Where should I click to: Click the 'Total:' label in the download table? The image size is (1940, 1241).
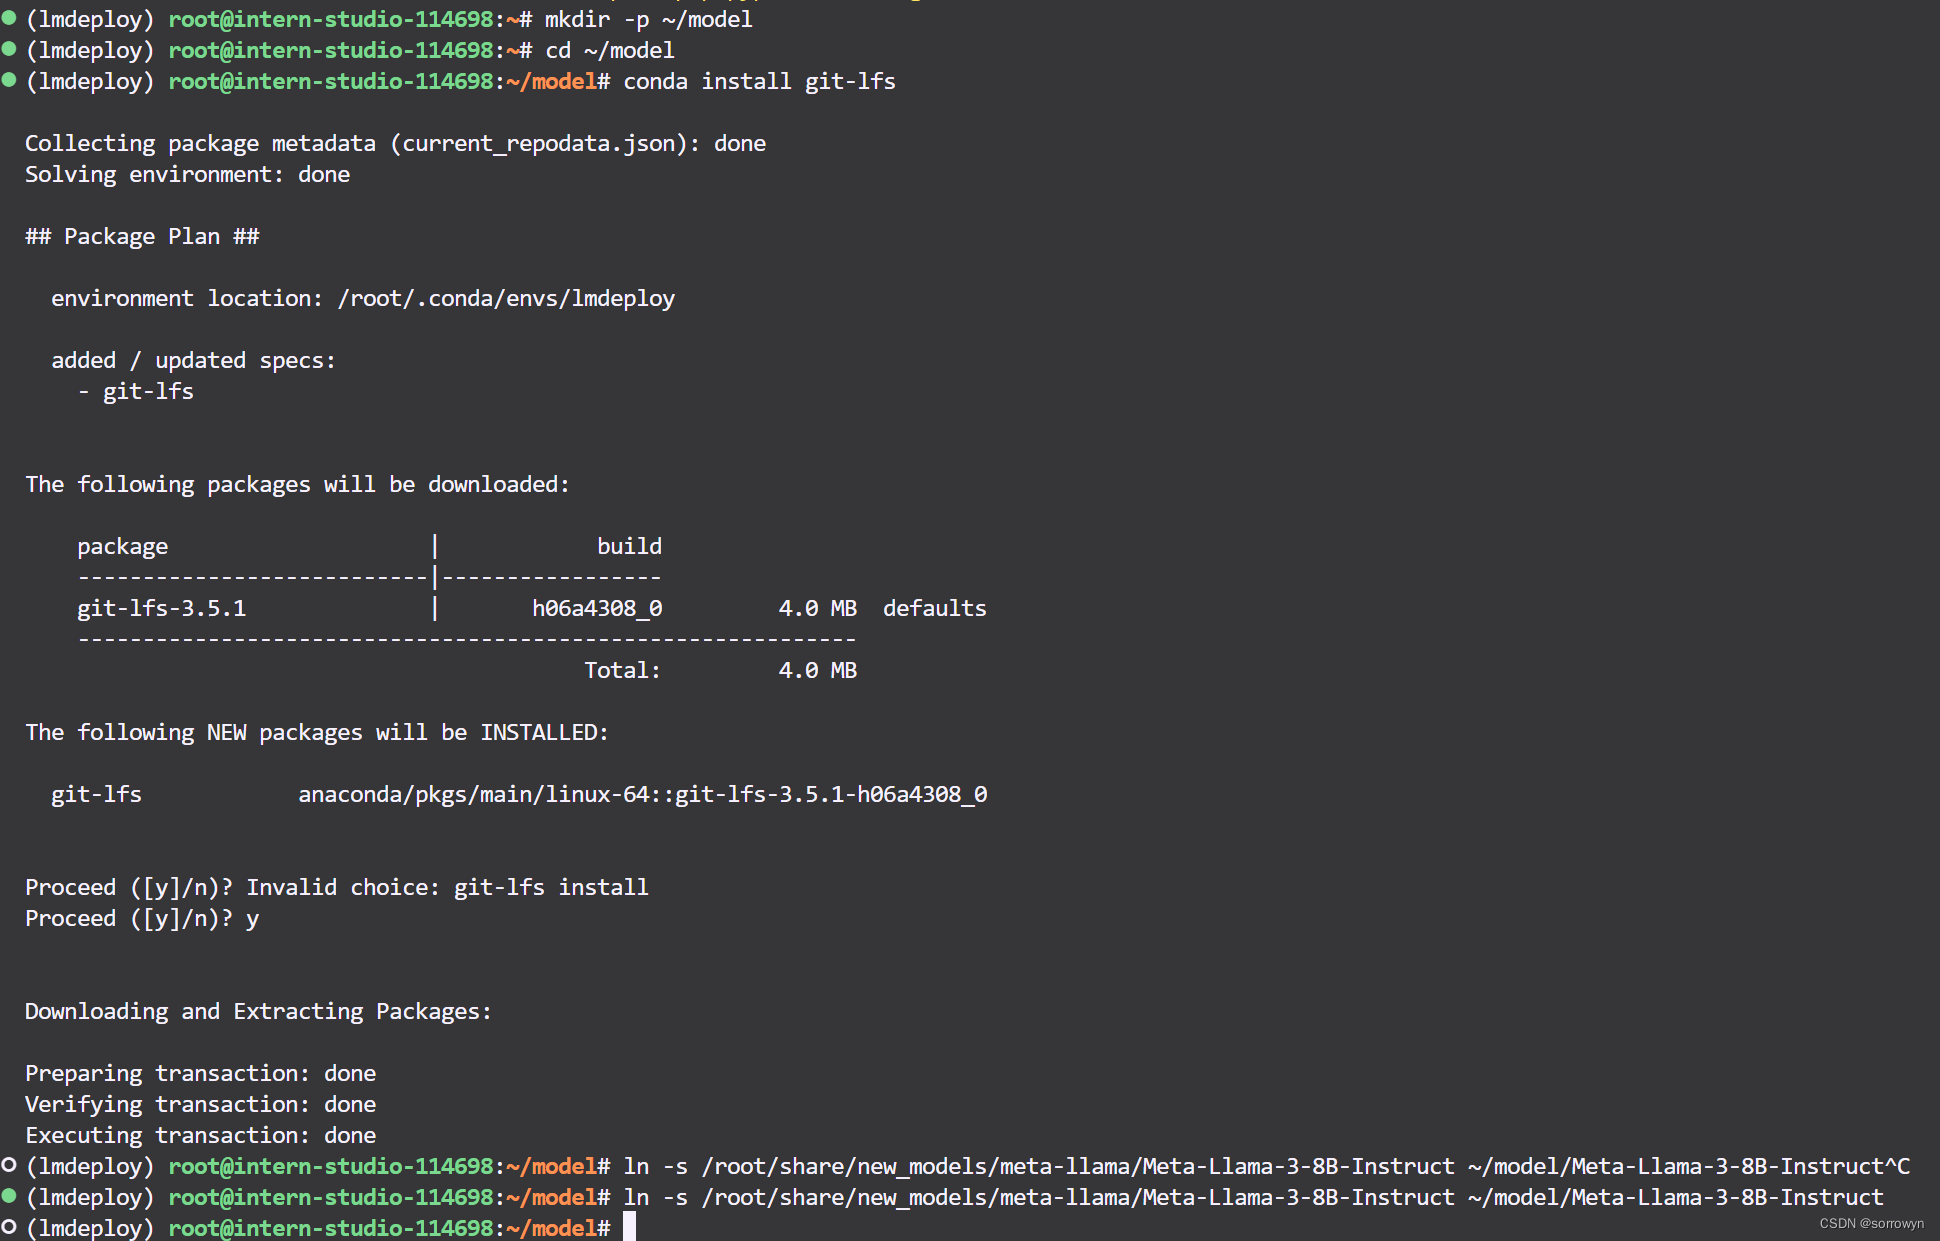[622, 670]
